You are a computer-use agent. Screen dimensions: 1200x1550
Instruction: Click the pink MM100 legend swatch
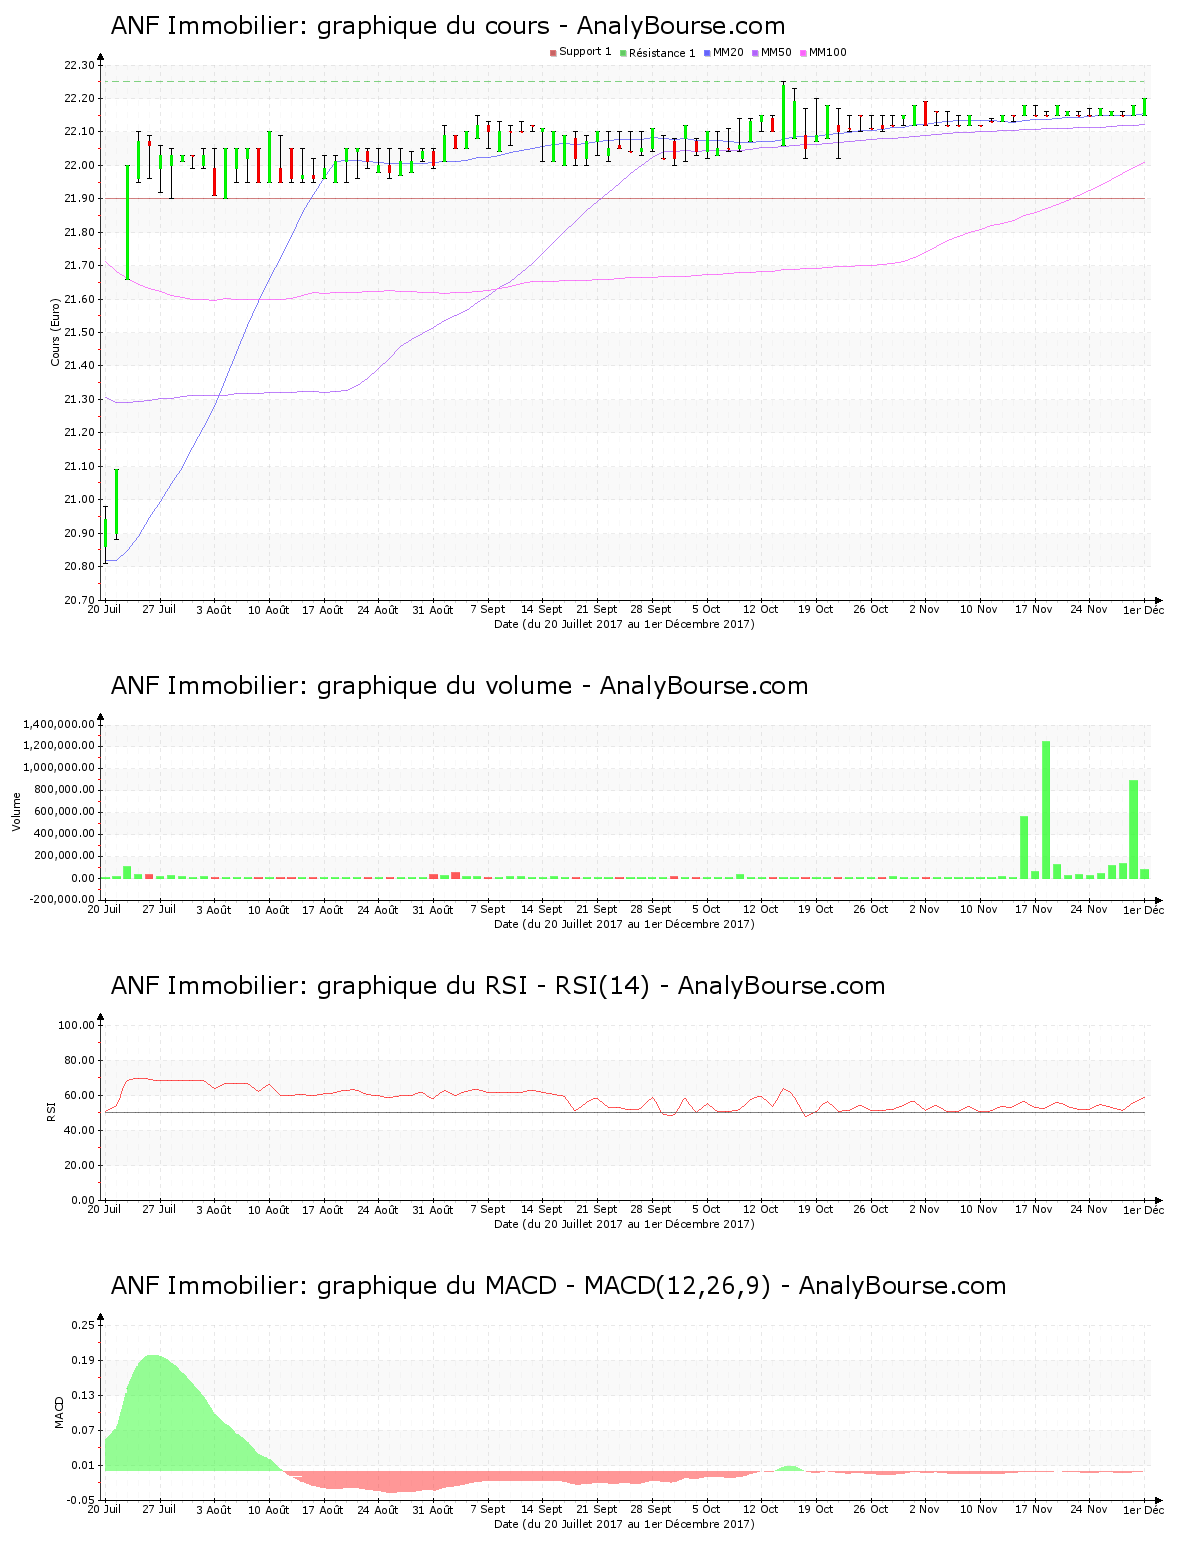[x=803, y=53]
